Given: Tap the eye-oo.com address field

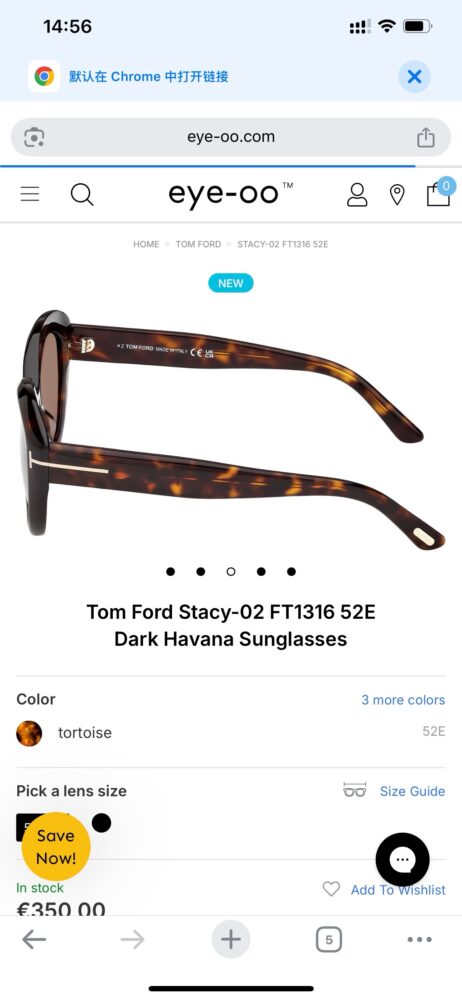Looking at the screenshot, I should pos(231,137).
